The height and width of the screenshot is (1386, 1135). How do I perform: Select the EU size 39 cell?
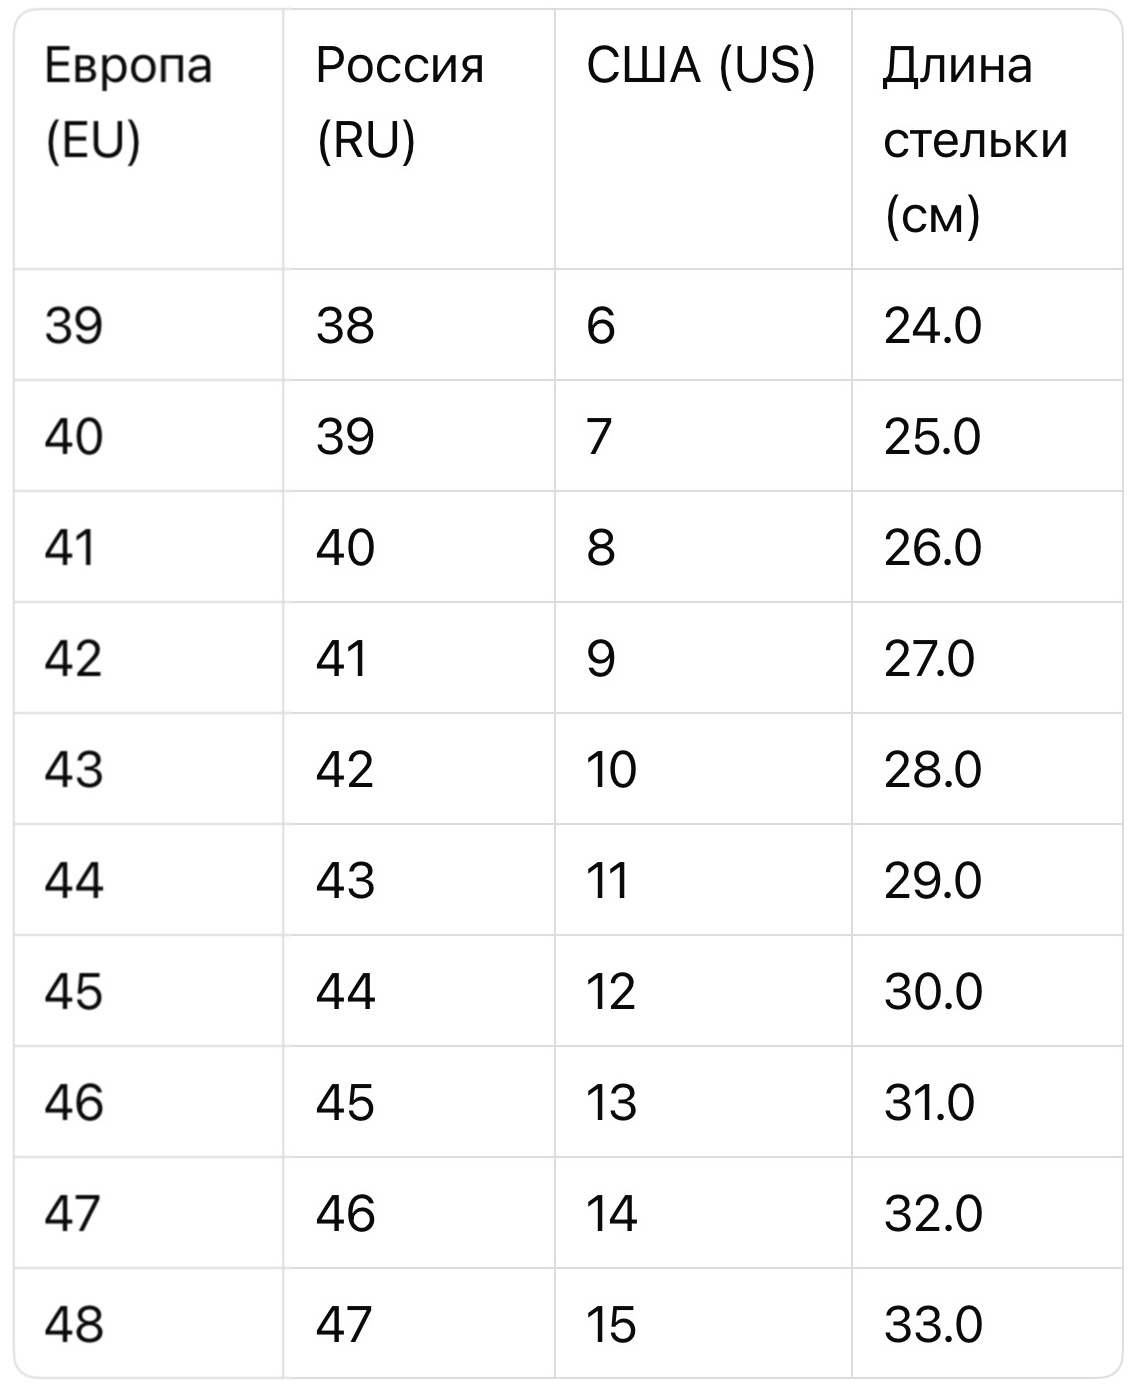tap(73, 325)
